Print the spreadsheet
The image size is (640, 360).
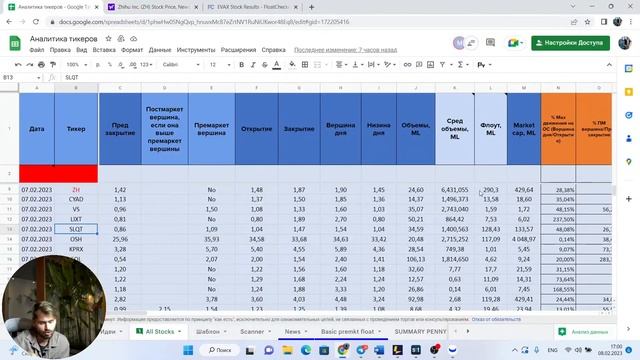[41, 64]
